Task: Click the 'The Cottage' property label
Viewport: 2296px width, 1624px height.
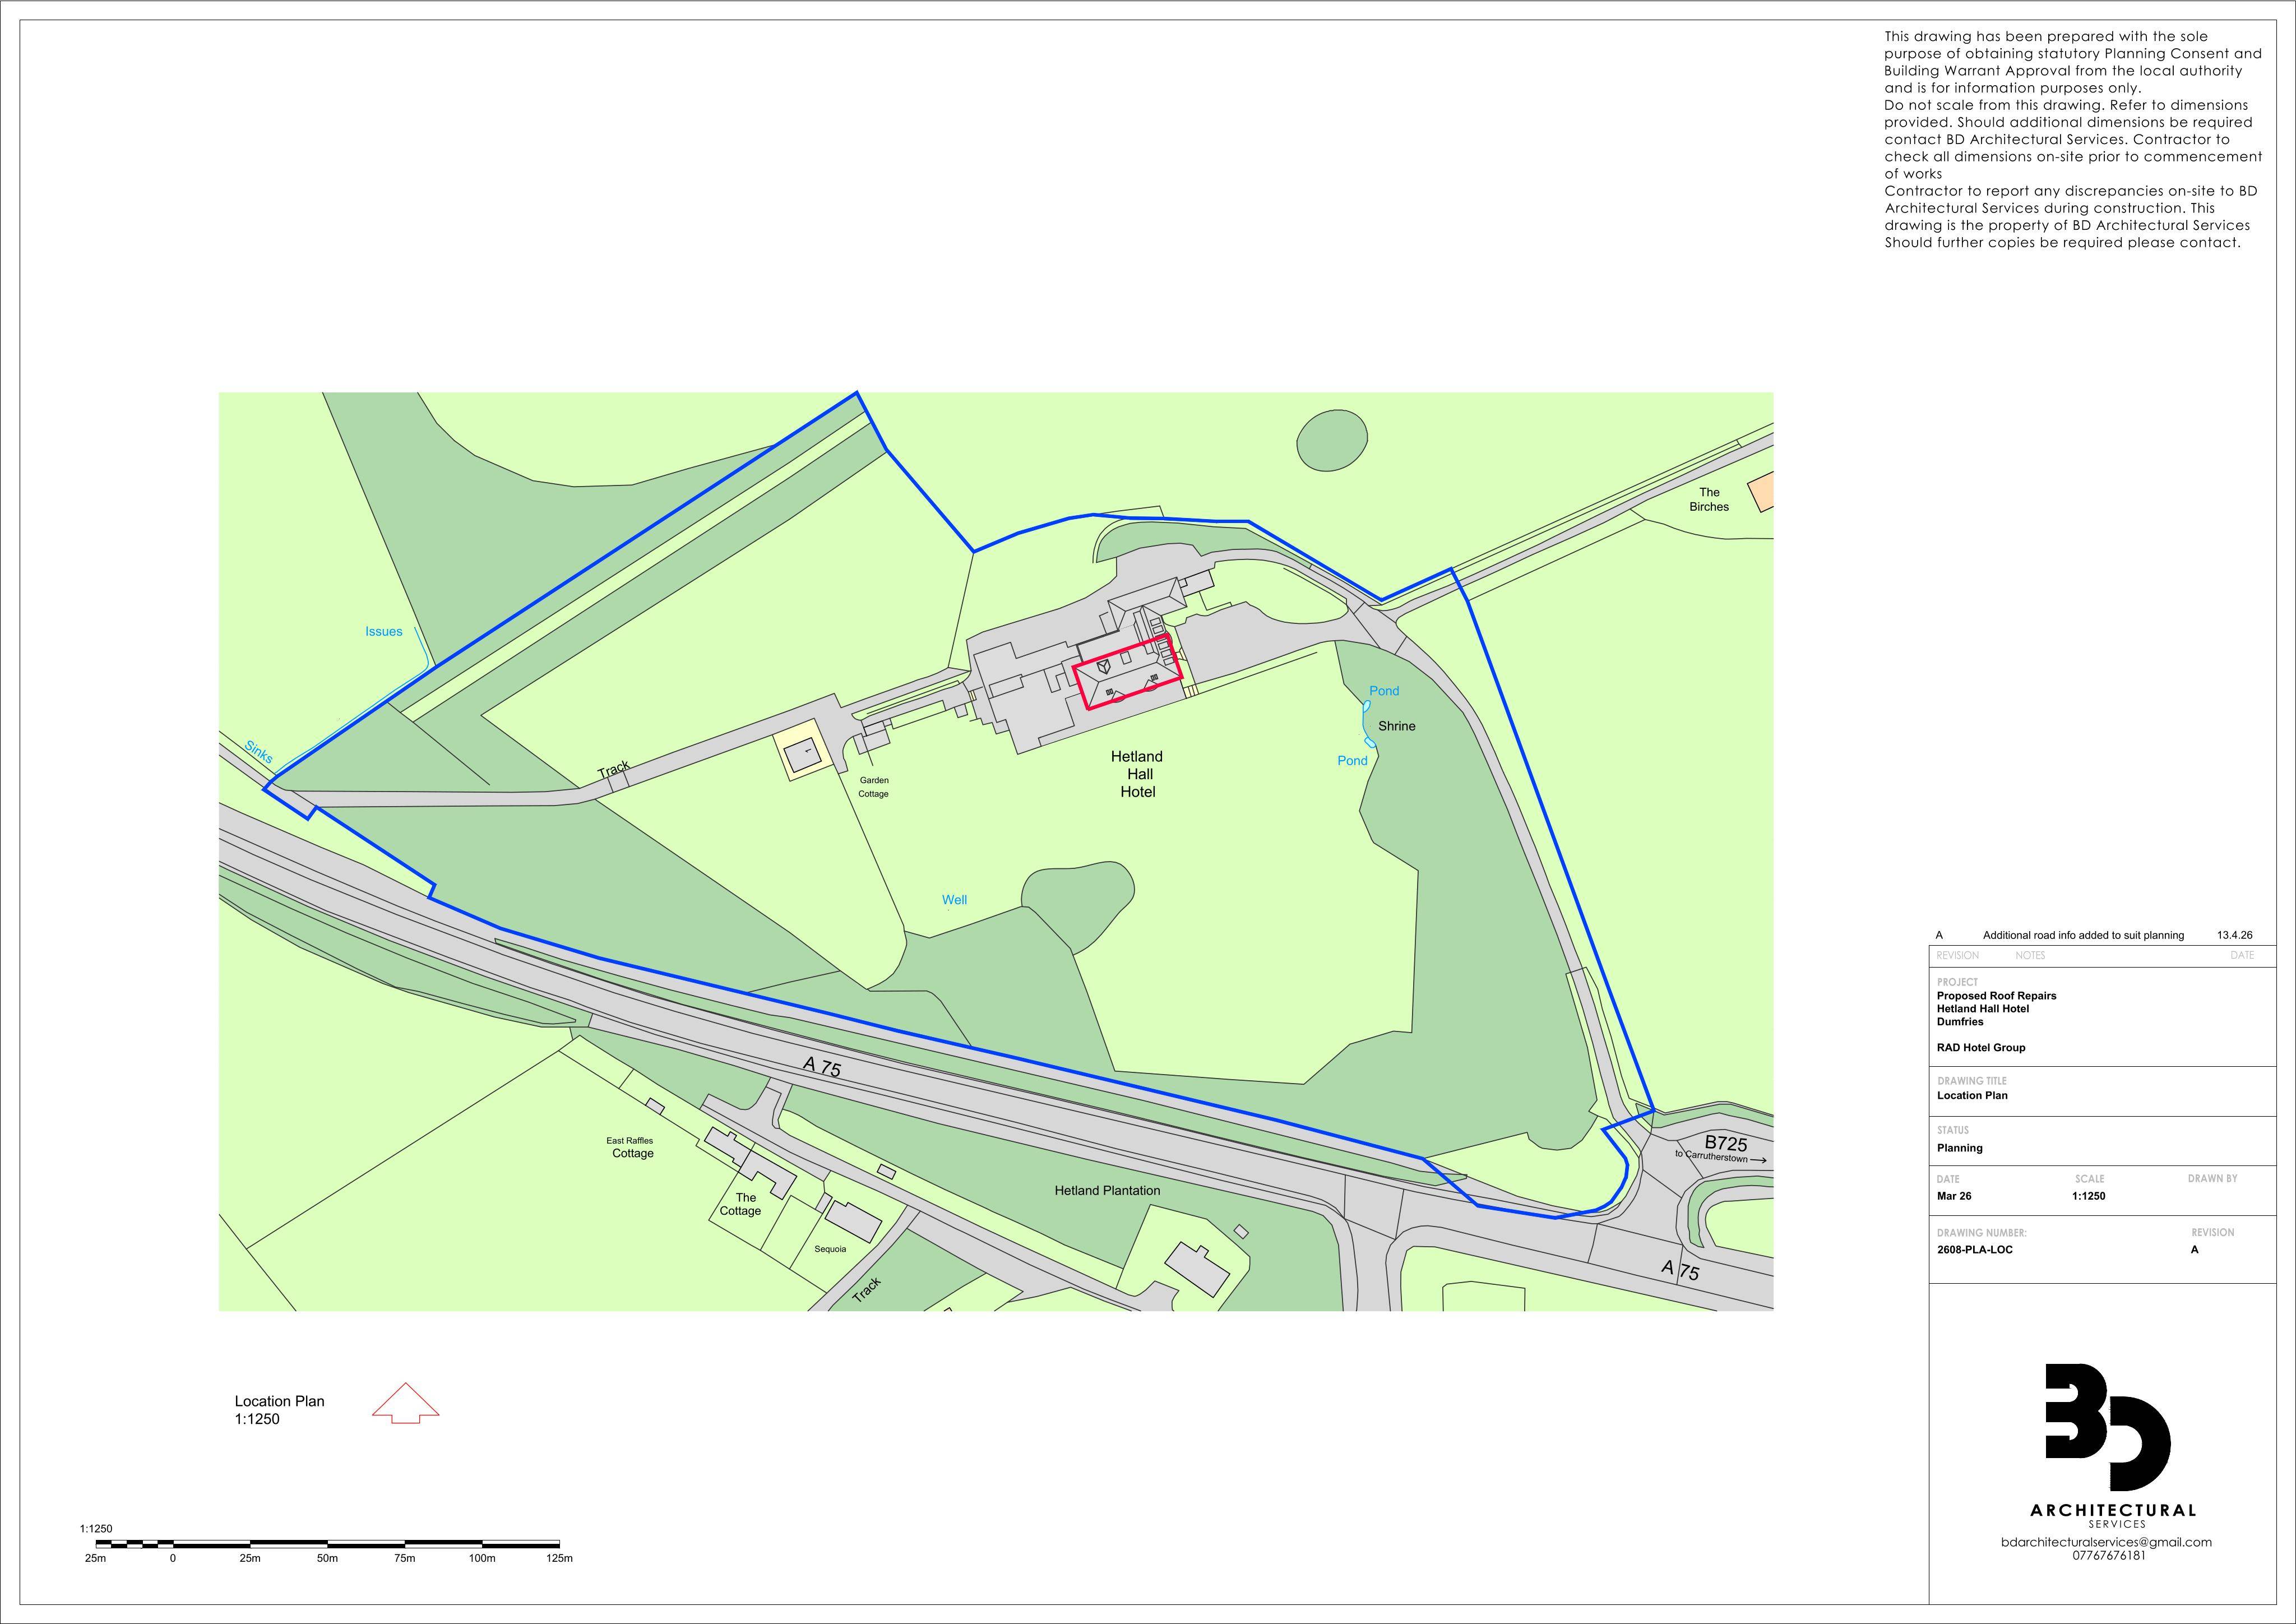Action: click(x=741, y=1204)
